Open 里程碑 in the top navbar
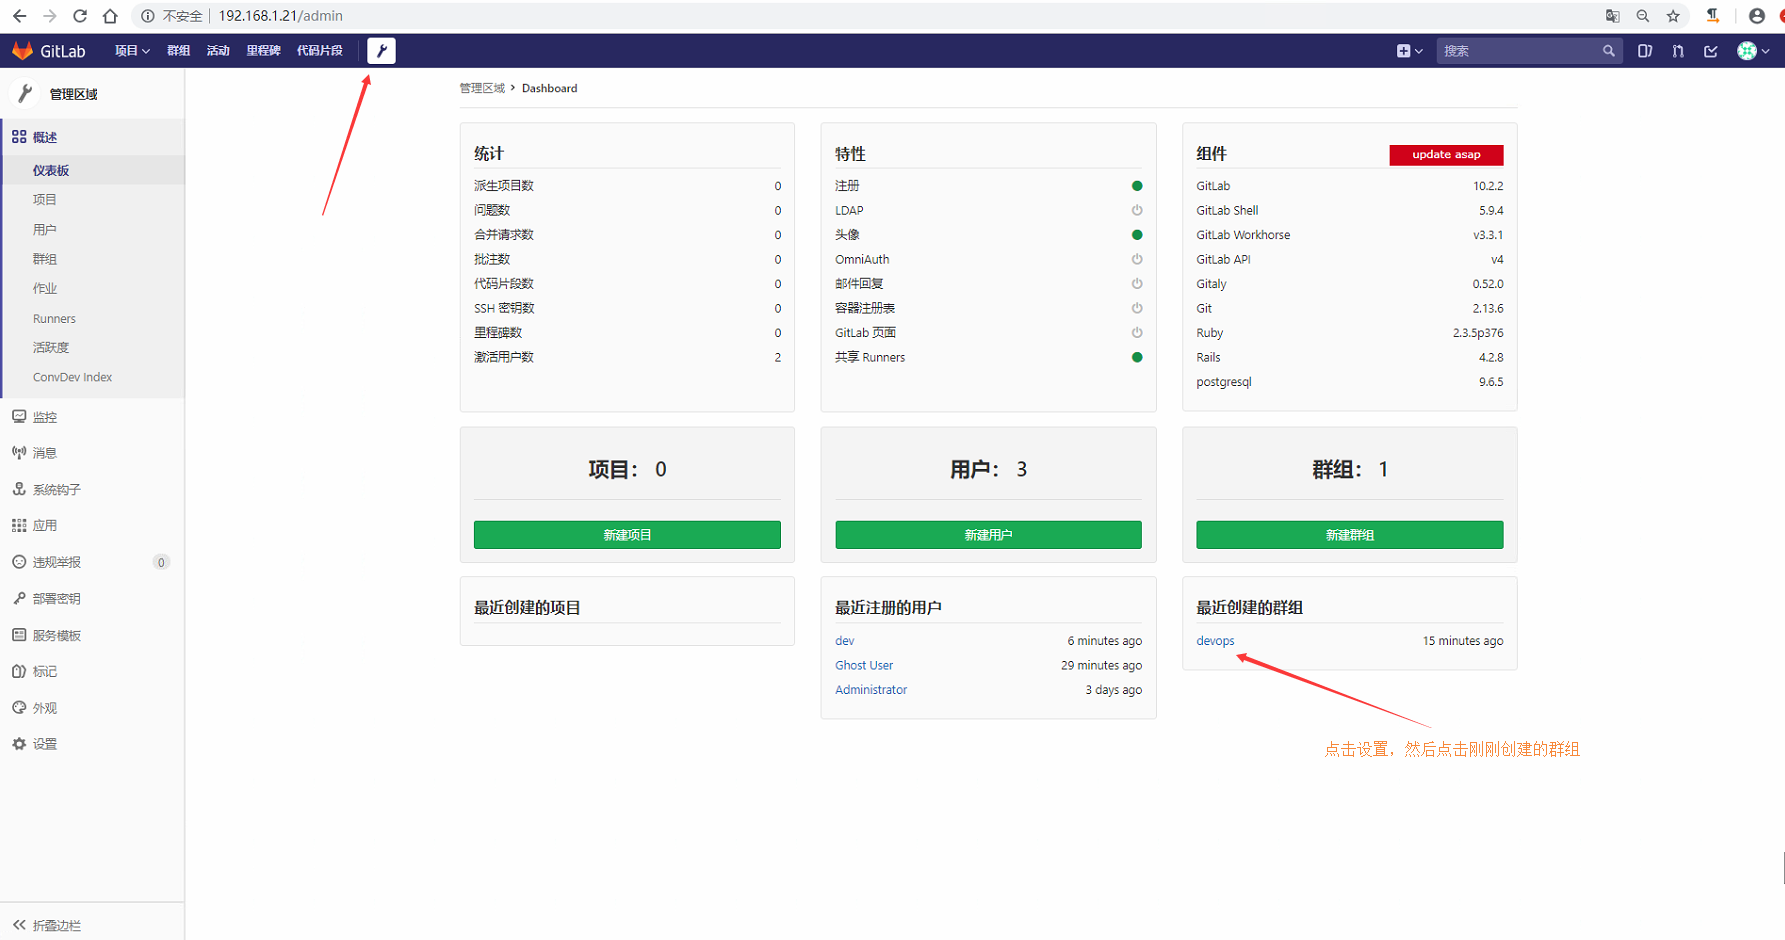 coord(263,51)
